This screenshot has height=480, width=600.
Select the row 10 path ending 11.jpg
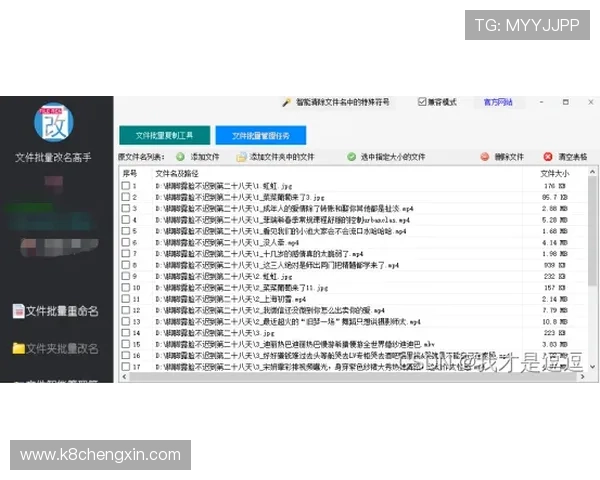[x=241, y=288]
